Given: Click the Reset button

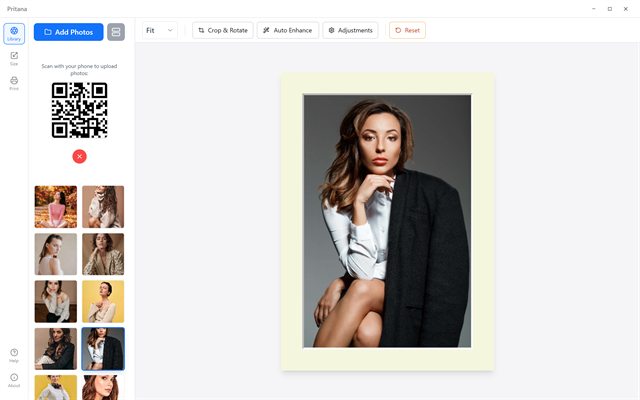Looking at the screenshot, I should point(407,30).
